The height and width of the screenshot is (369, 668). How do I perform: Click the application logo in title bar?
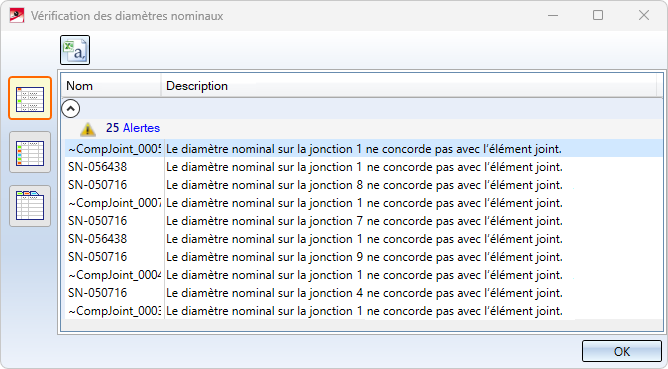(x=17, y=16)
